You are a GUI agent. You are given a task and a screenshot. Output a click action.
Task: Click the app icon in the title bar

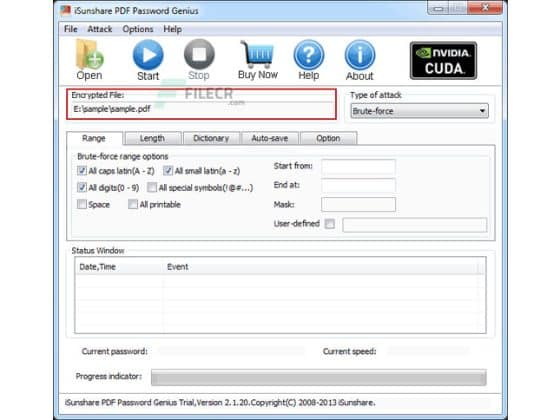pyautogui.click(x=65, y=10)
